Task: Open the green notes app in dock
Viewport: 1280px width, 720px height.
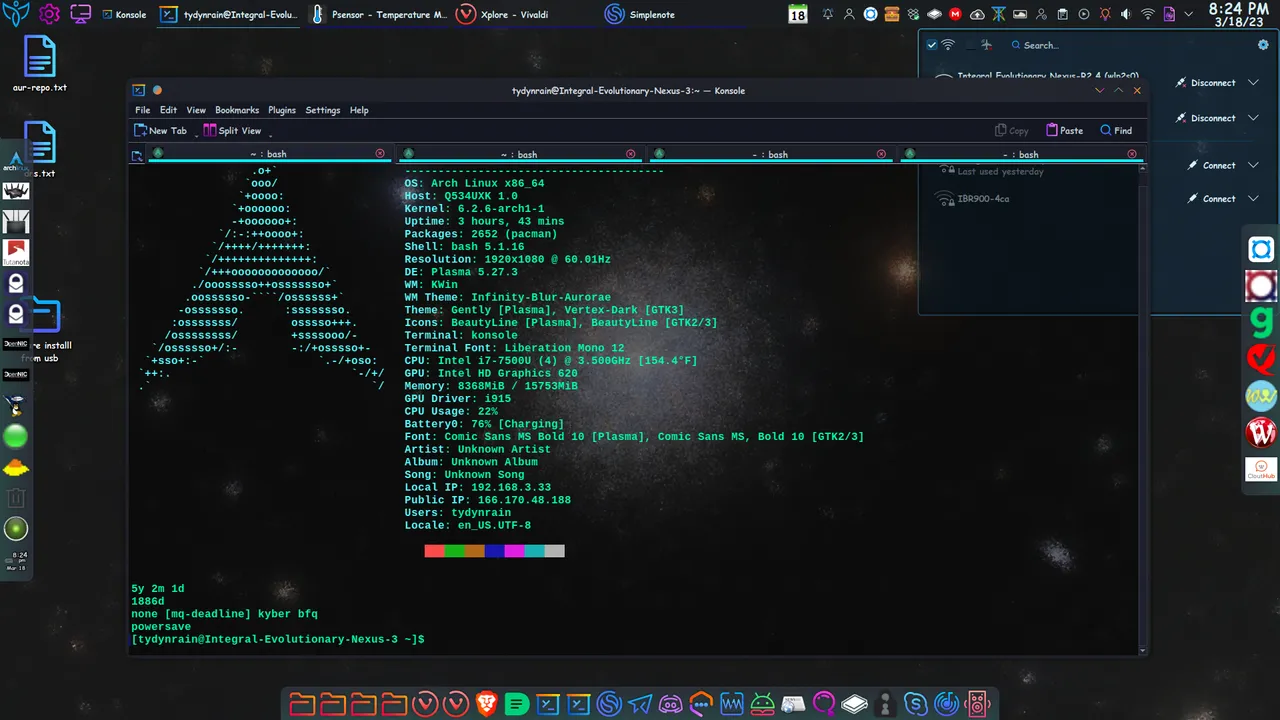Action: [517, 704]
